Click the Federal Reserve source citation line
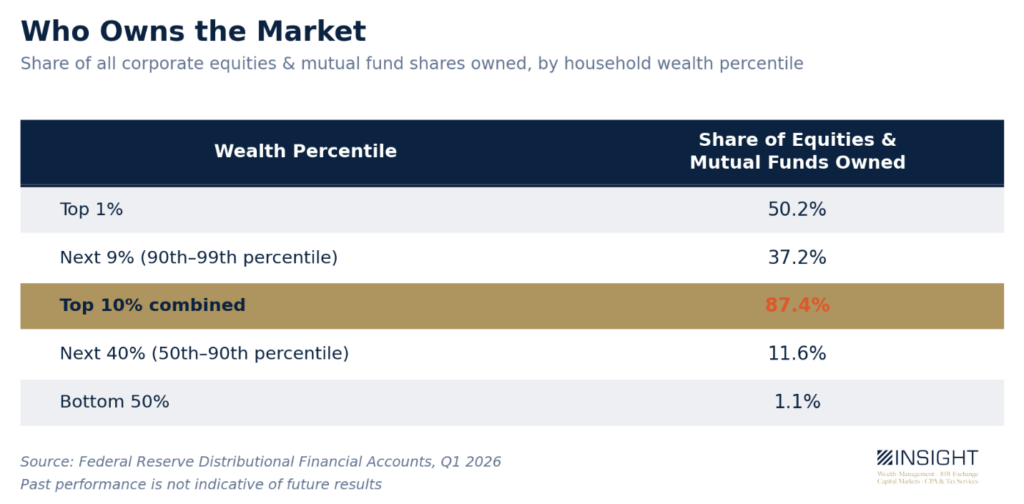This screenshot has height=504, width=1024. 261,462
